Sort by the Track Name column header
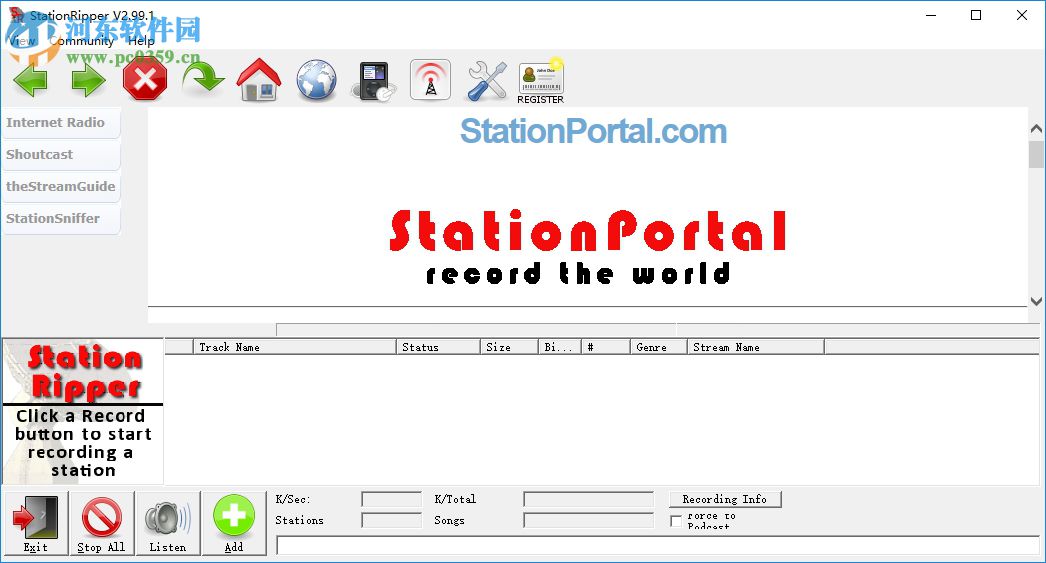The image size is (1046, 563). [294, 347]
